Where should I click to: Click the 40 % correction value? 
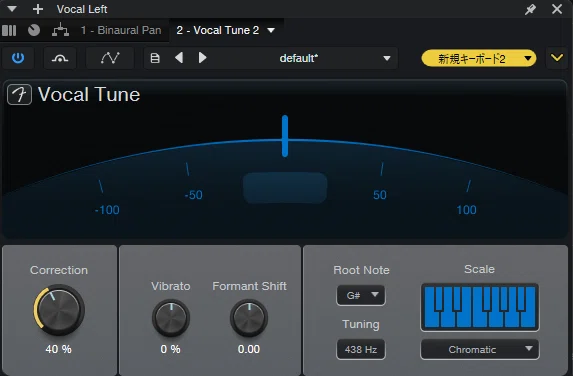pyautogui.click(x=58, y=349)
